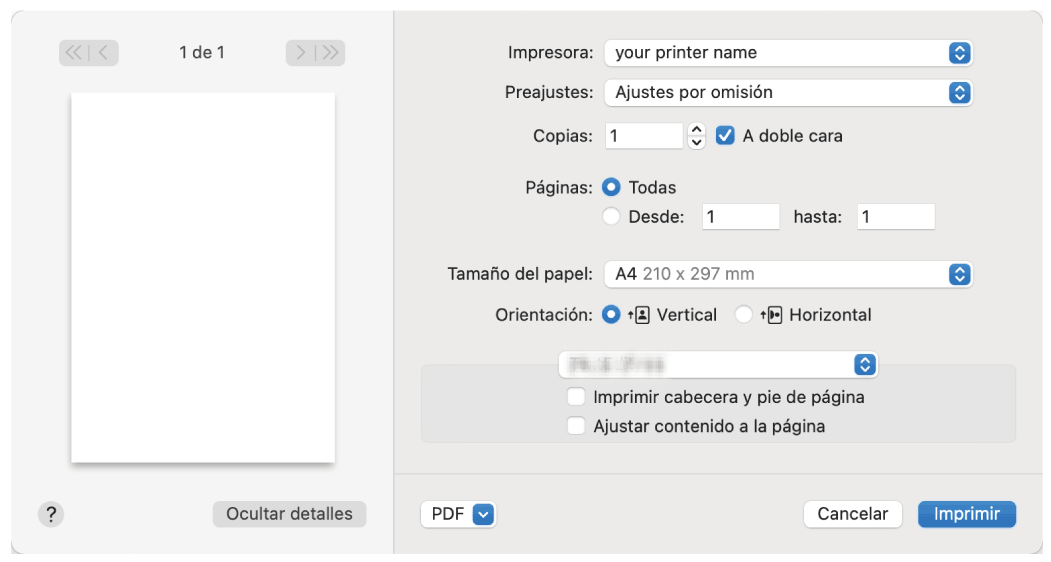Image resolution: width=1051 pixels, height=562 pixels.
Task: Enable Imprimir cabecera y pie de página
Action: tap(576, 397)
